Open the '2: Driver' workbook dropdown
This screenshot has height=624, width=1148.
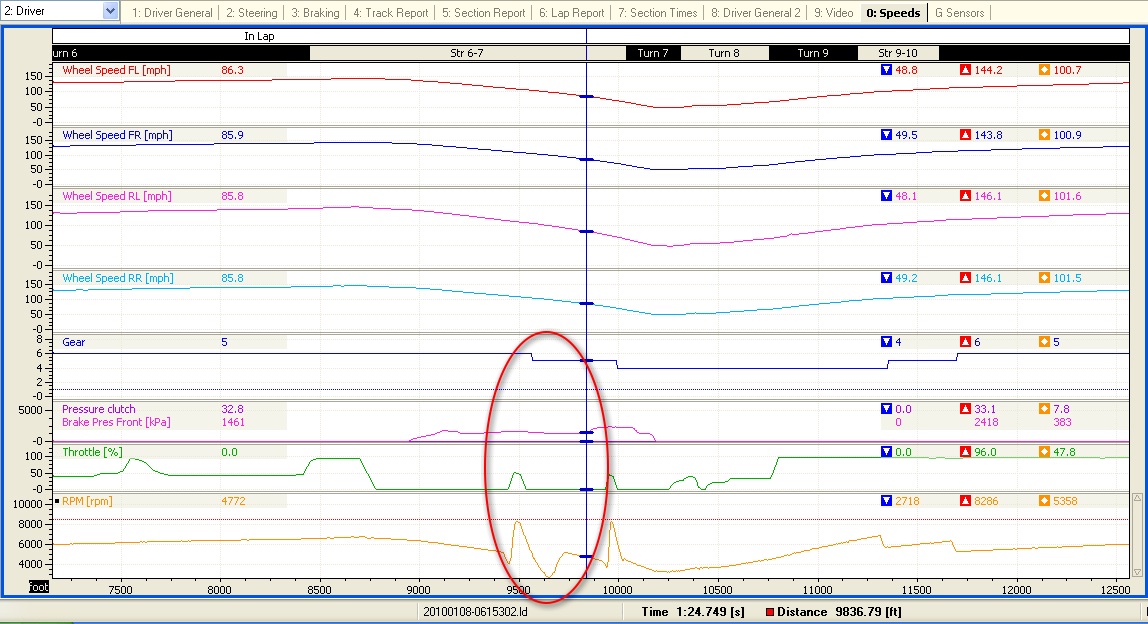click(x=111, y=11)
